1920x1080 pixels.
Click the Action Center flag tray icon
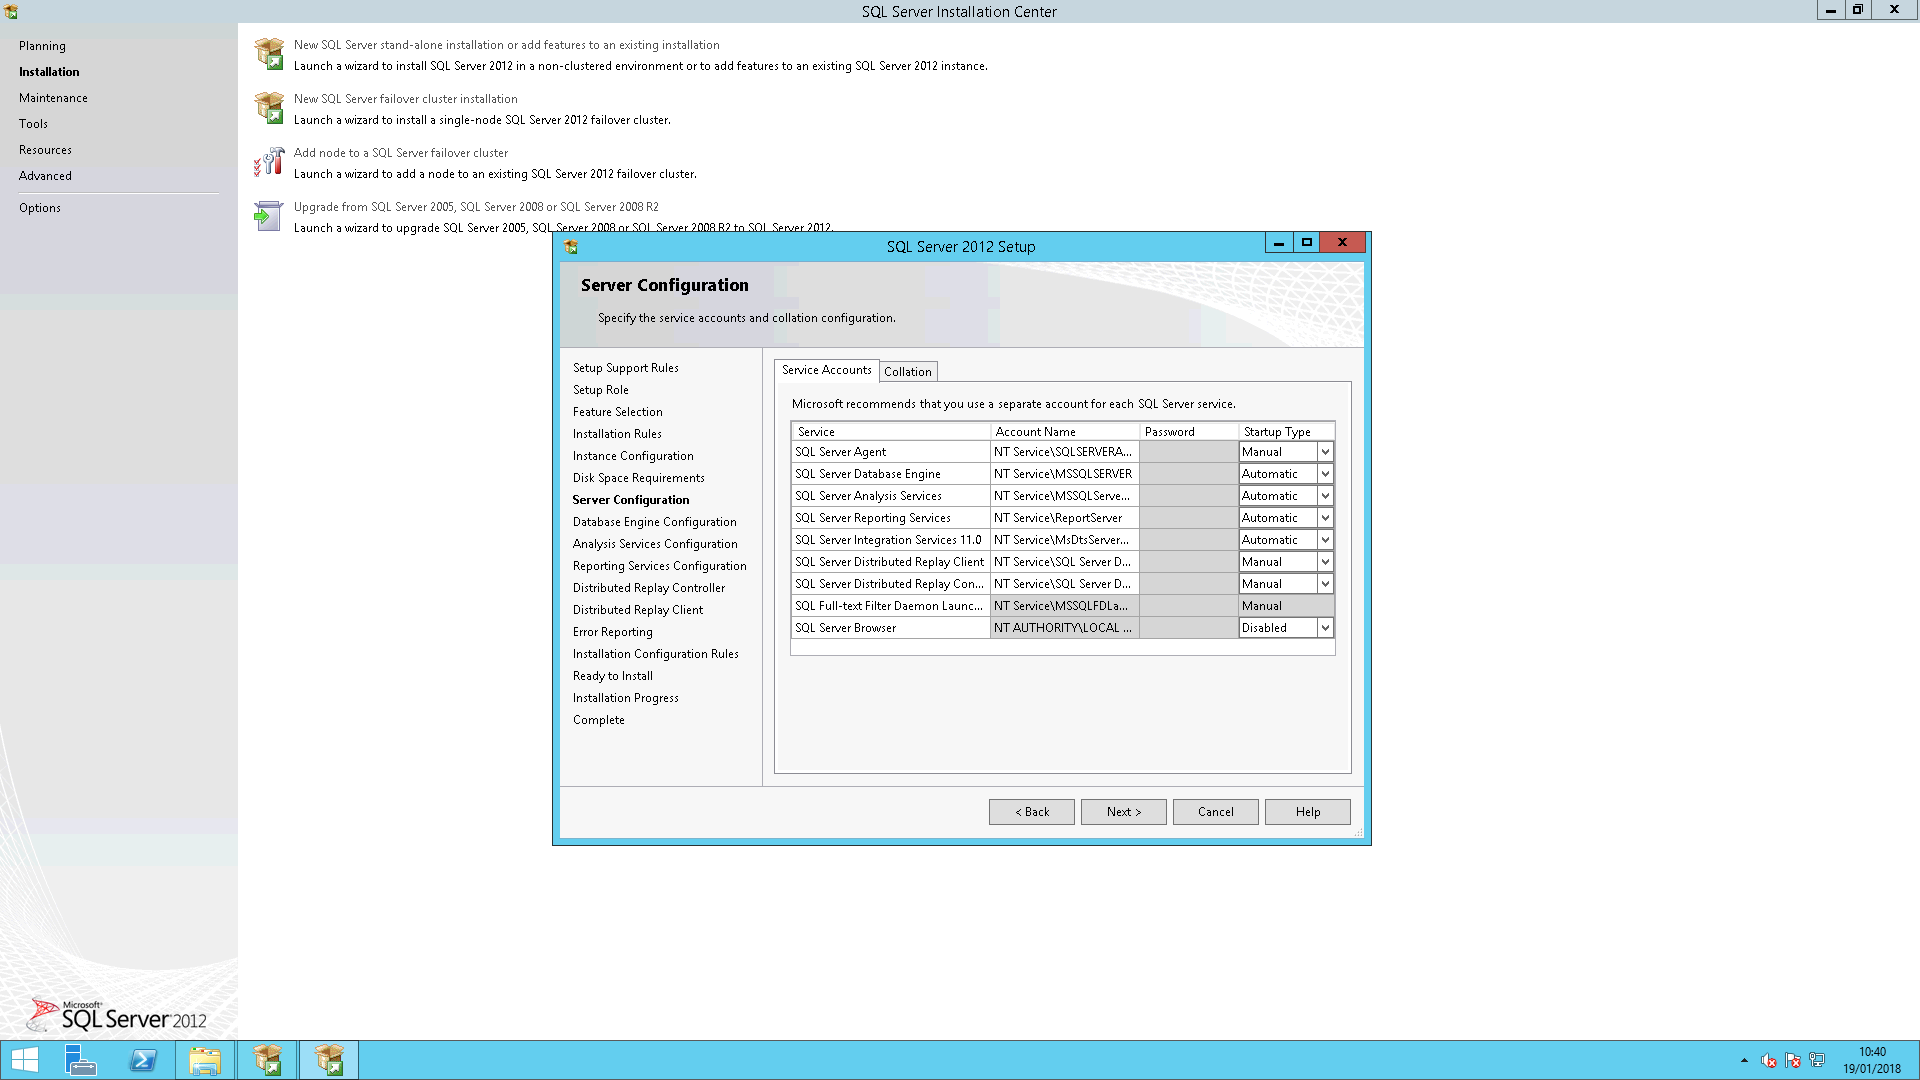coord(1792,1060)
